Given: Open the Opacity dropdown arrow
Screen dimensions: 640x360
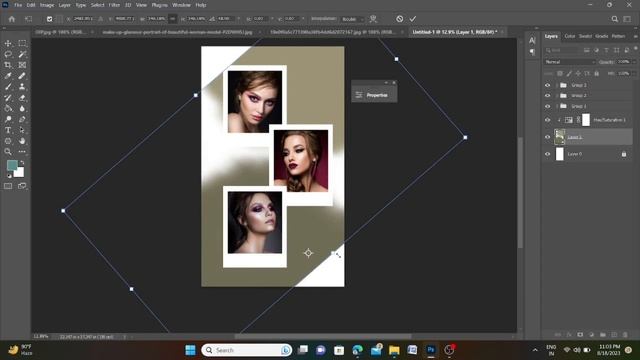Looking at the screenshot, I should coord(634,62).
